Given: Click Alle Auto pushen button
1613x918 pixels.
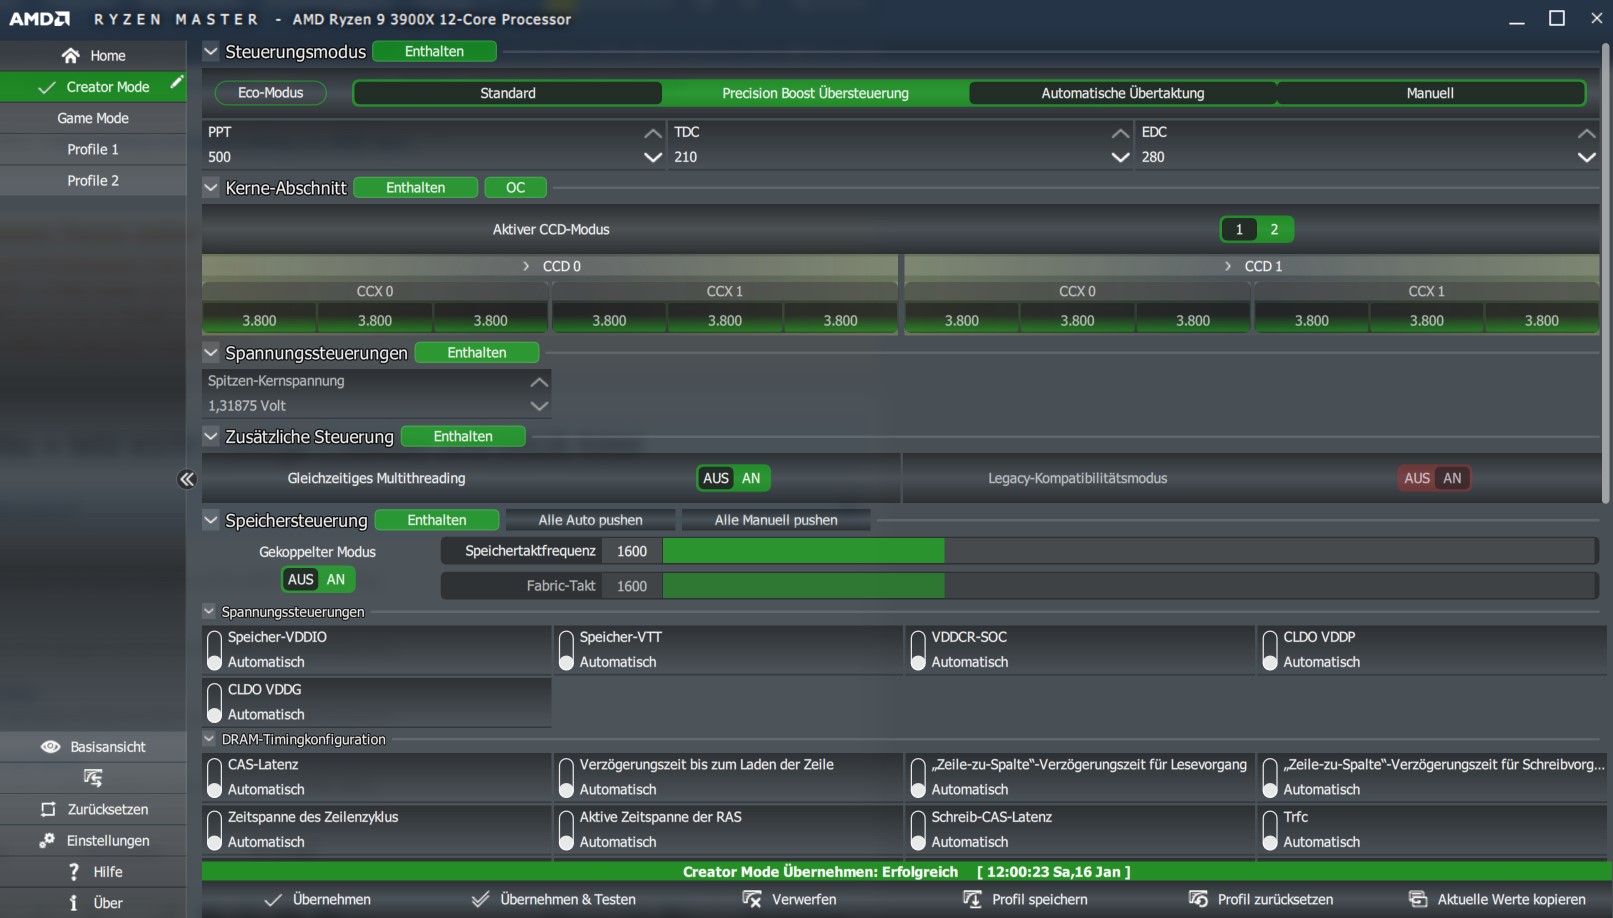Looking at the screenshot, I should pyautogui.click(x=590, y=520).
